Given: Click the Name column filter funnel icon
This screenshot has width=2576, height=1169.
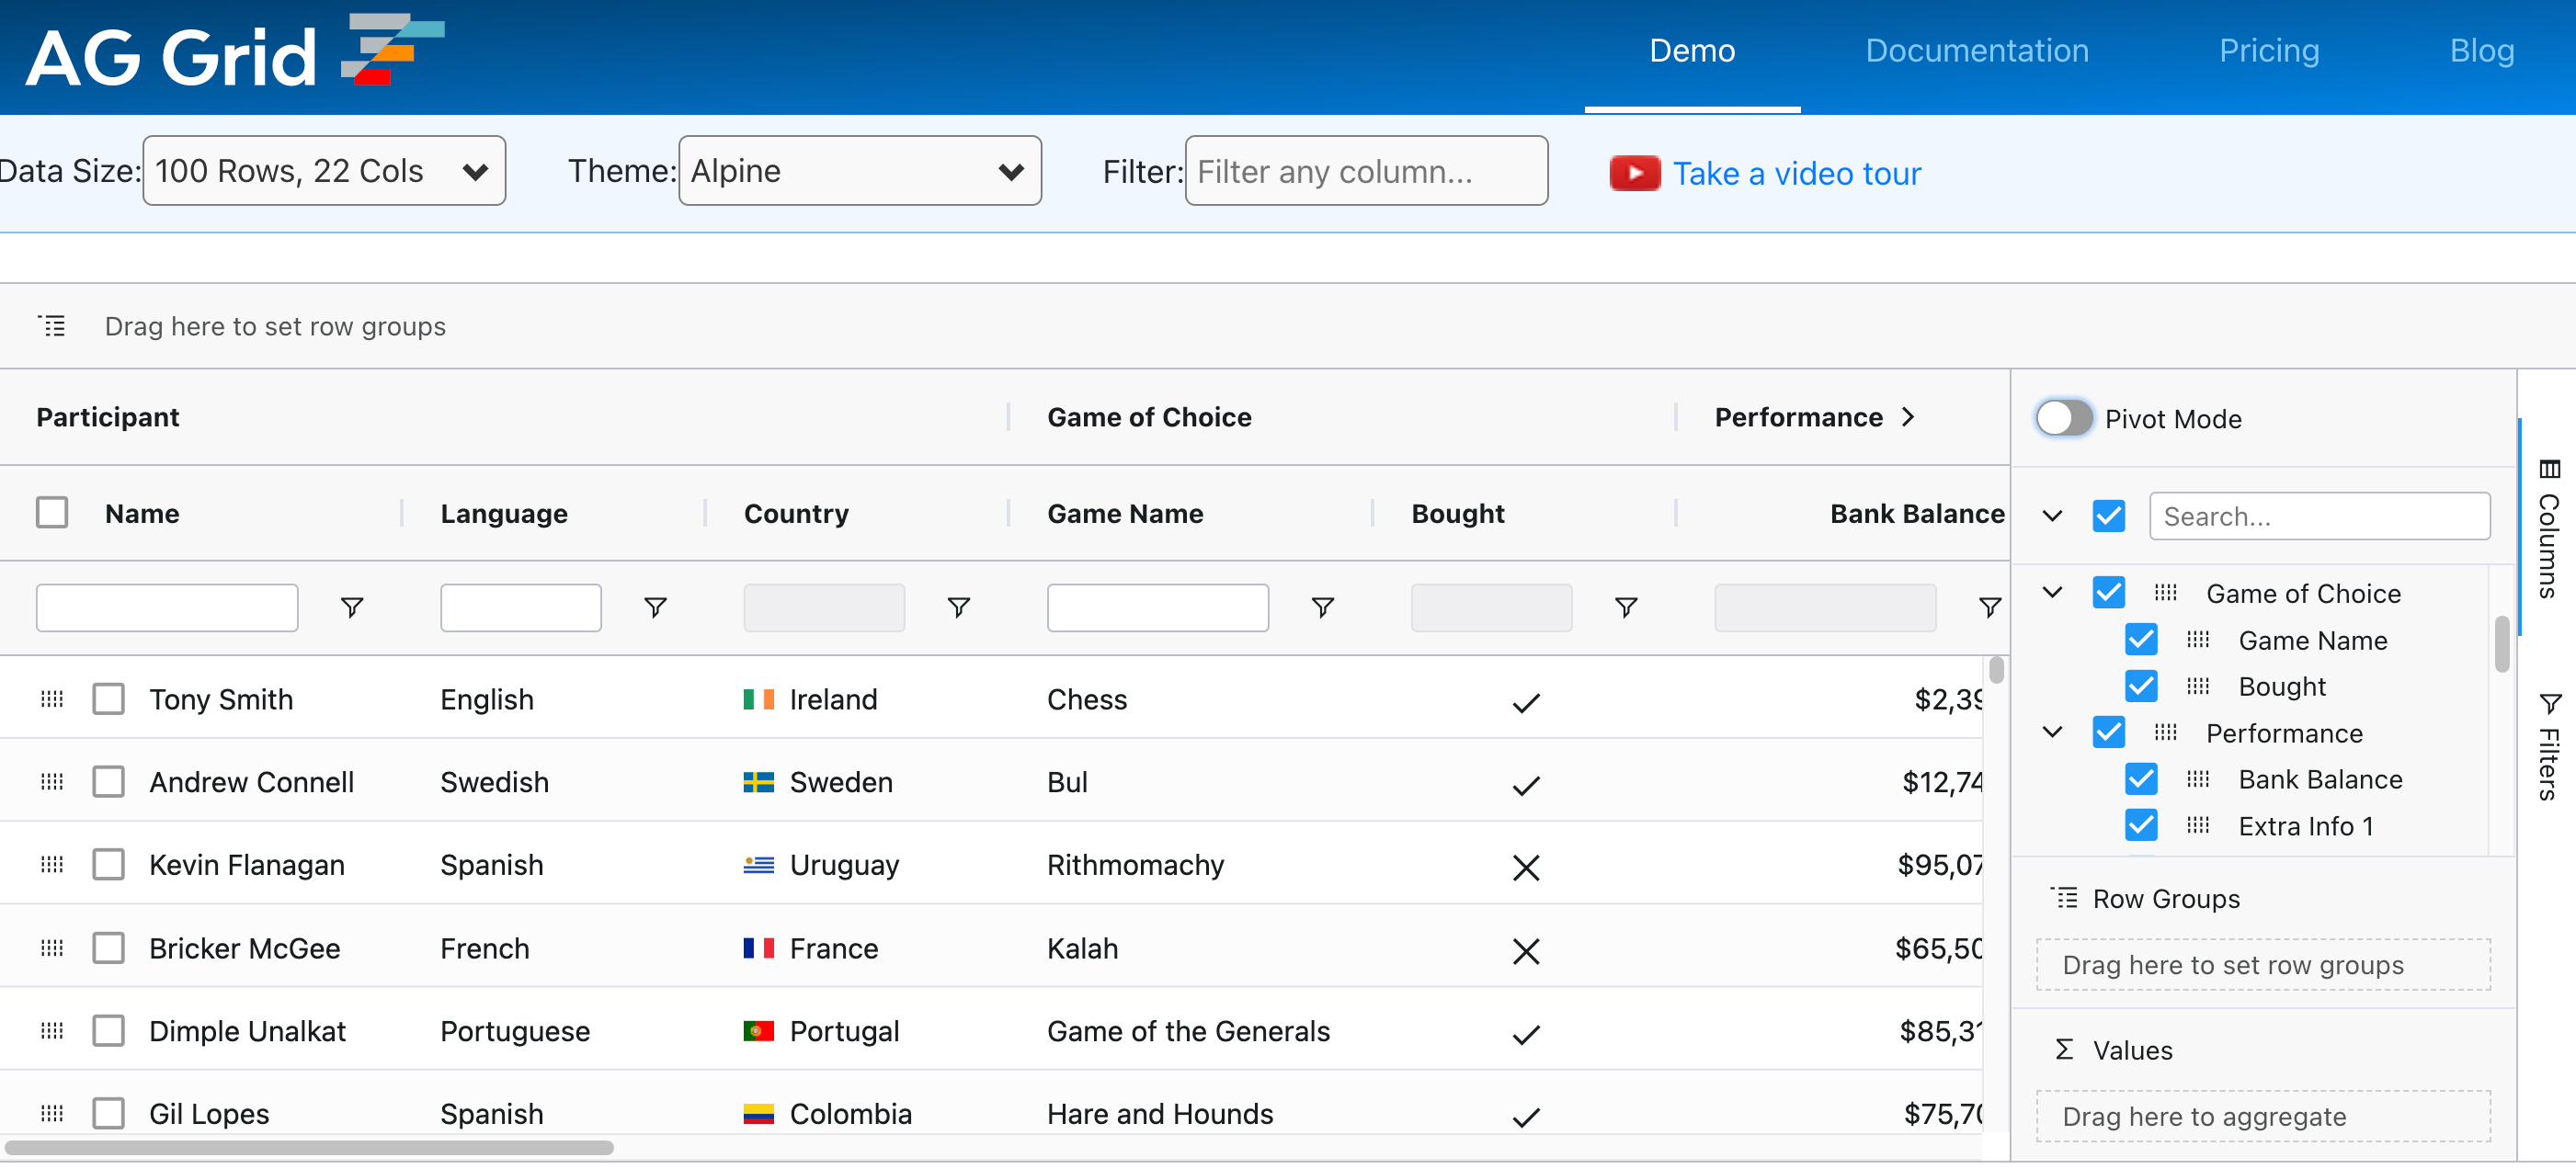Looking at the screenshot, I should [351, 607].
